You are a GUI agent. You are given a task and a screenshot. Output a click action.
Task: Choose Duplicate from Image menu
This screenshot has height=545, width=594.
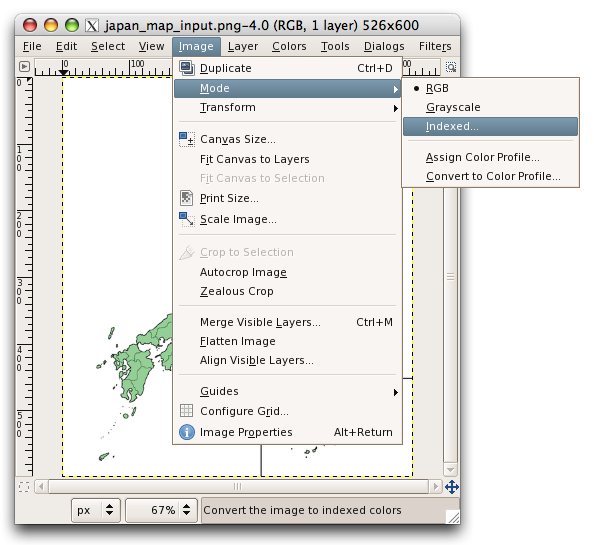pos(287,68)
